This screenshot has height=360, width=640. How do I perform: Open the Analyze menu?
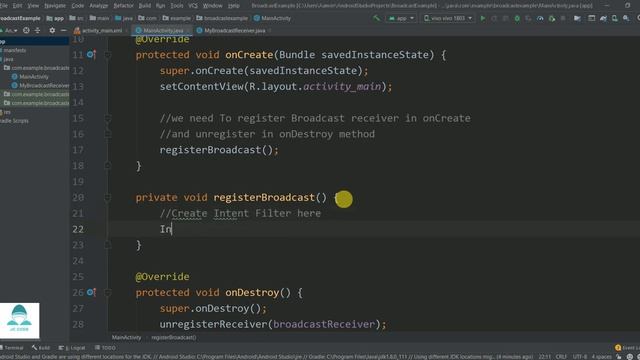pyautogui.click(x=98, y=6)
